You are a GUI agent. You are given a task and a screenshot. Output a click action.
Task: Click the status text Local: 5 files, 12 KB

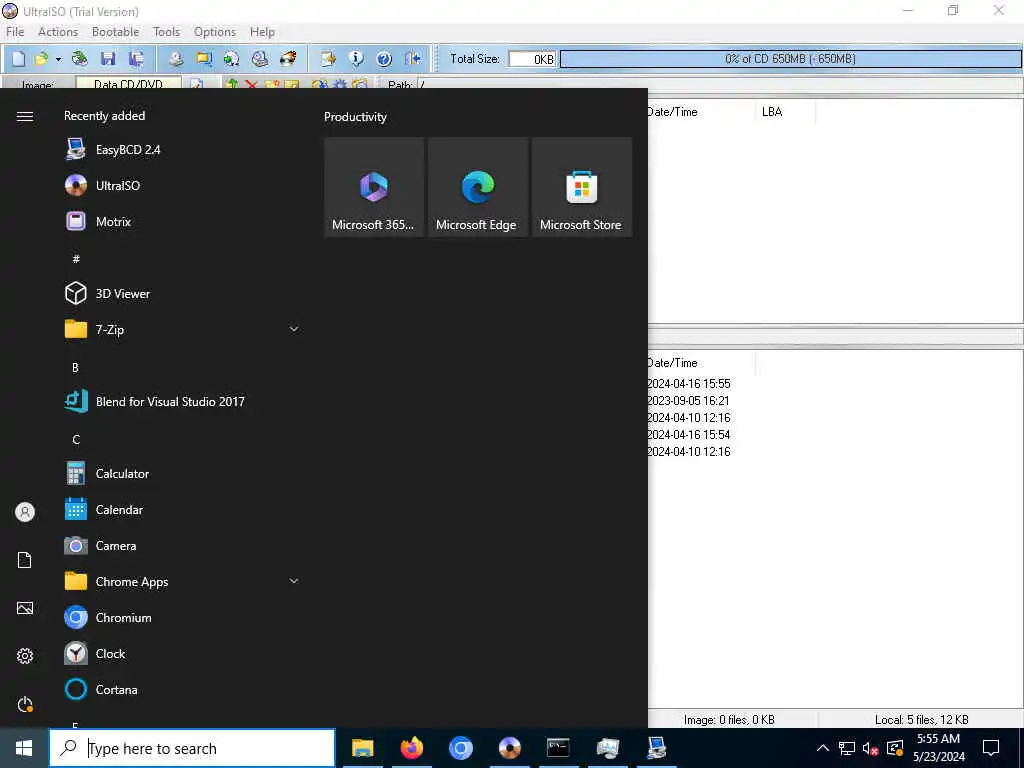click(921, 720)
